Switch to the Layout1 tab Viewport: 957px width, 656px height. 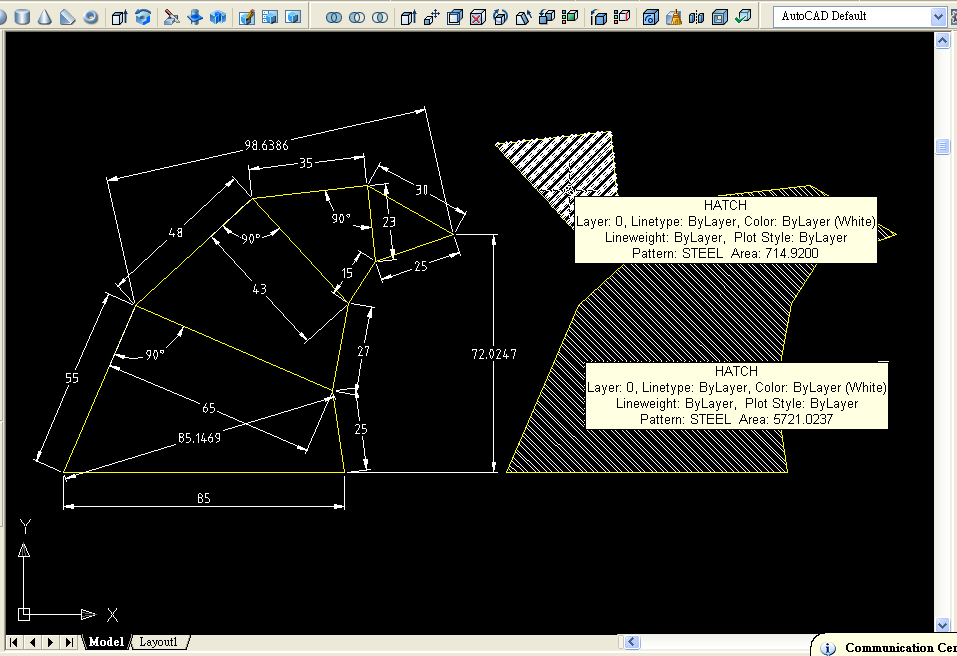point(159,641)
